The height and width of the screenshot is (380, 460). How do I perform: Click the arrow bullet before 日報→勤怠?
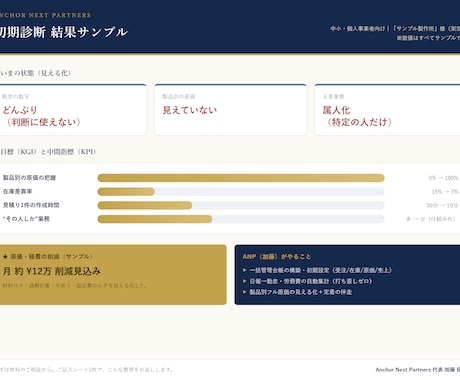245,281
